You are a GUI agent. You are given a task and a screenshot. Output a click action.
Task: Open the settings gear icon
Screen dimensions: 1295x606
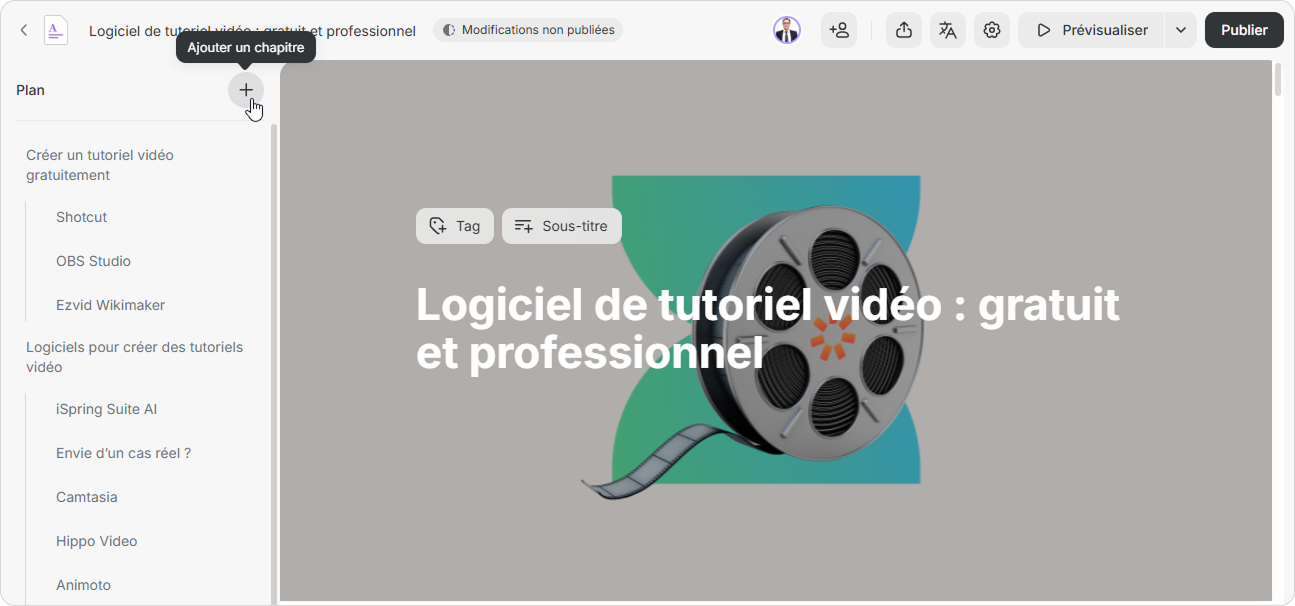click(x=991, y=30)
